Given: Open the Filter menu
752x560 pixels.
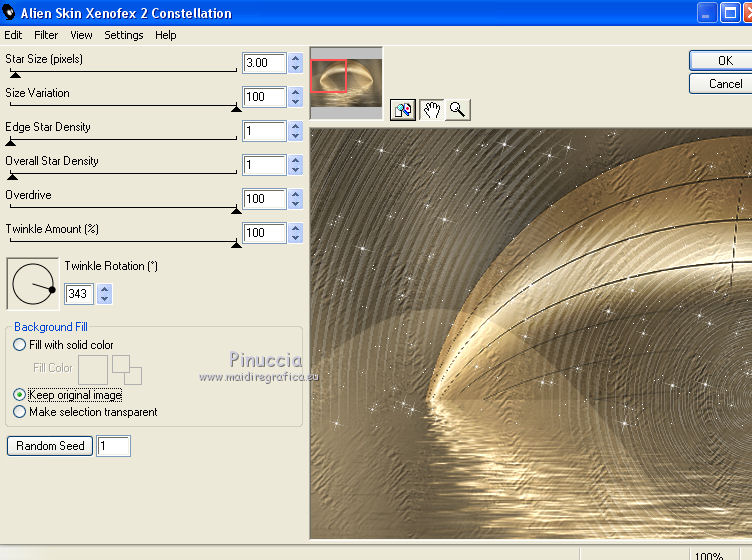Looking at the screenshot, I should (x=46, y=35).
